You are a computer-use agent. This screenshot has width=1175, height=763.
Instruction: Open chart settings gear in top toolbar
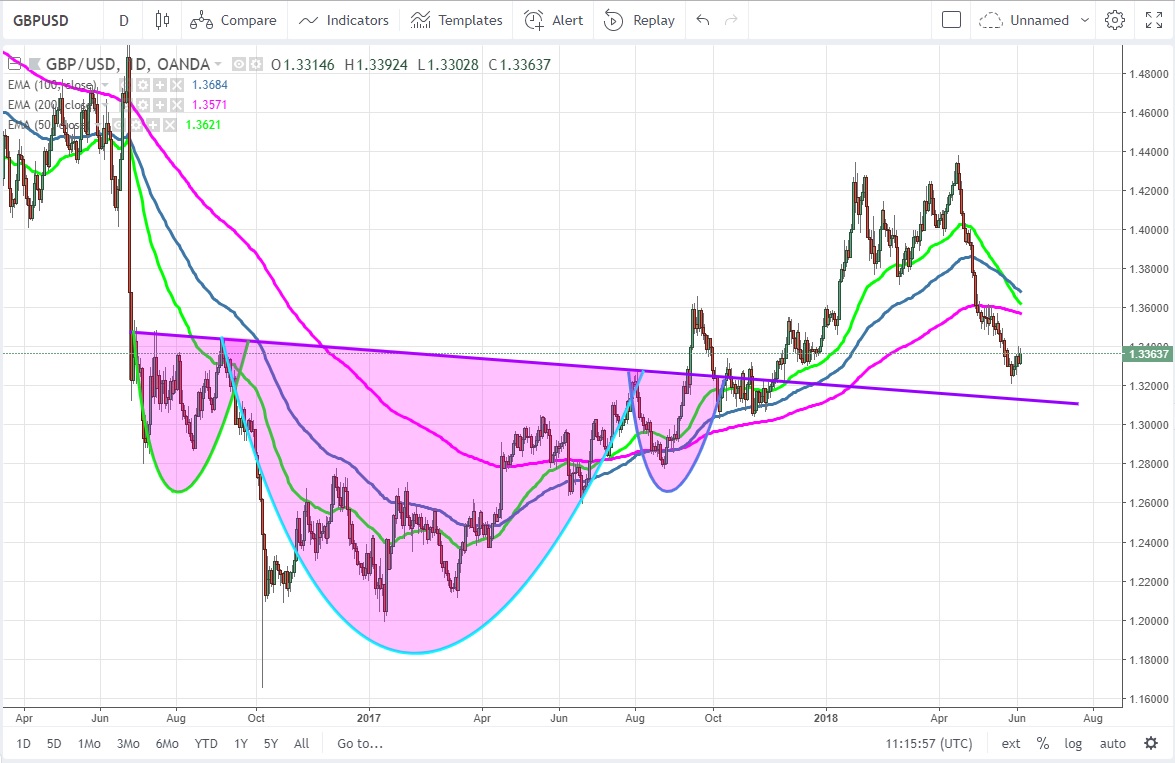tap(1115, 20)
